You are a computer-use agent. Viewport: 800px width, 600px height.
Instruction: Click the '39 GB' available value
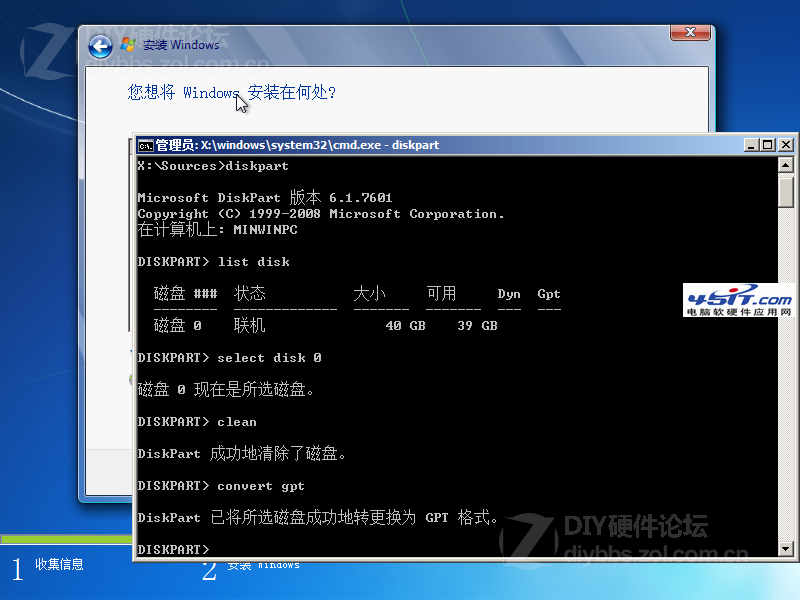[477, 326]
